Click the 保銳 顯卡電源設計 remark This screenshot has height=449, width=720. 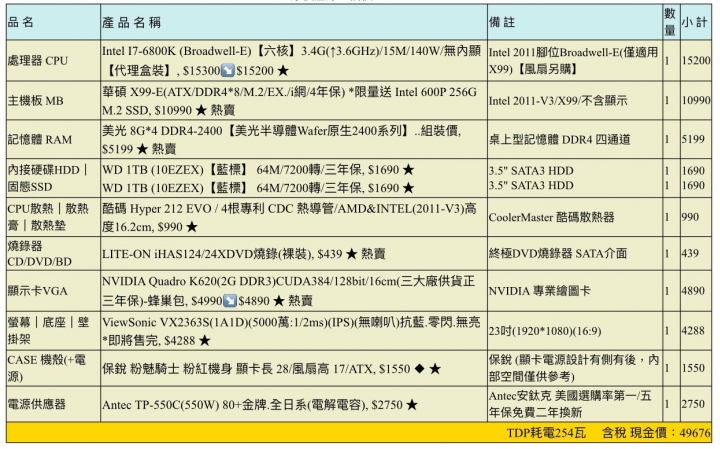coord(574,368)
